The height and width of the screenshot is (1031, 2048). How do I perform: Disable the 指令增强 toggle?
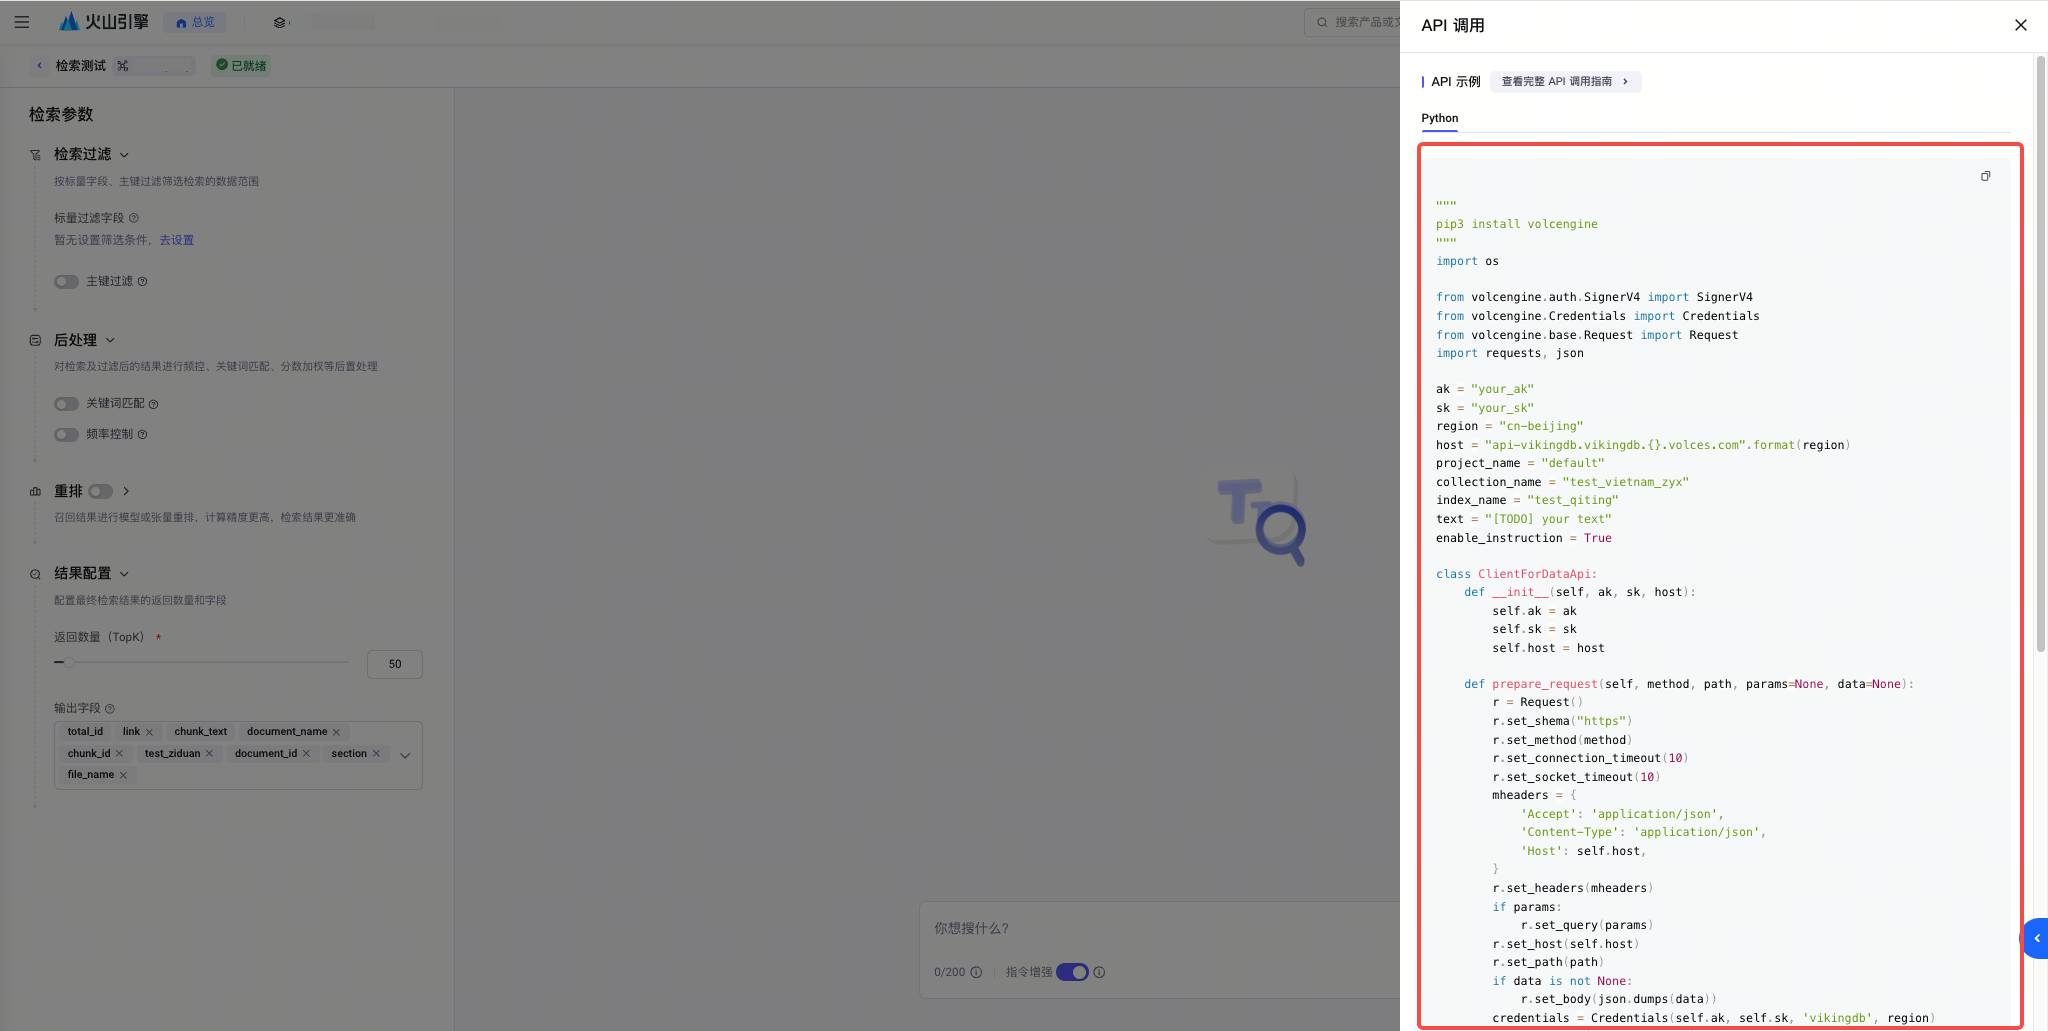pyautogui.click(x=1072, y=972)
